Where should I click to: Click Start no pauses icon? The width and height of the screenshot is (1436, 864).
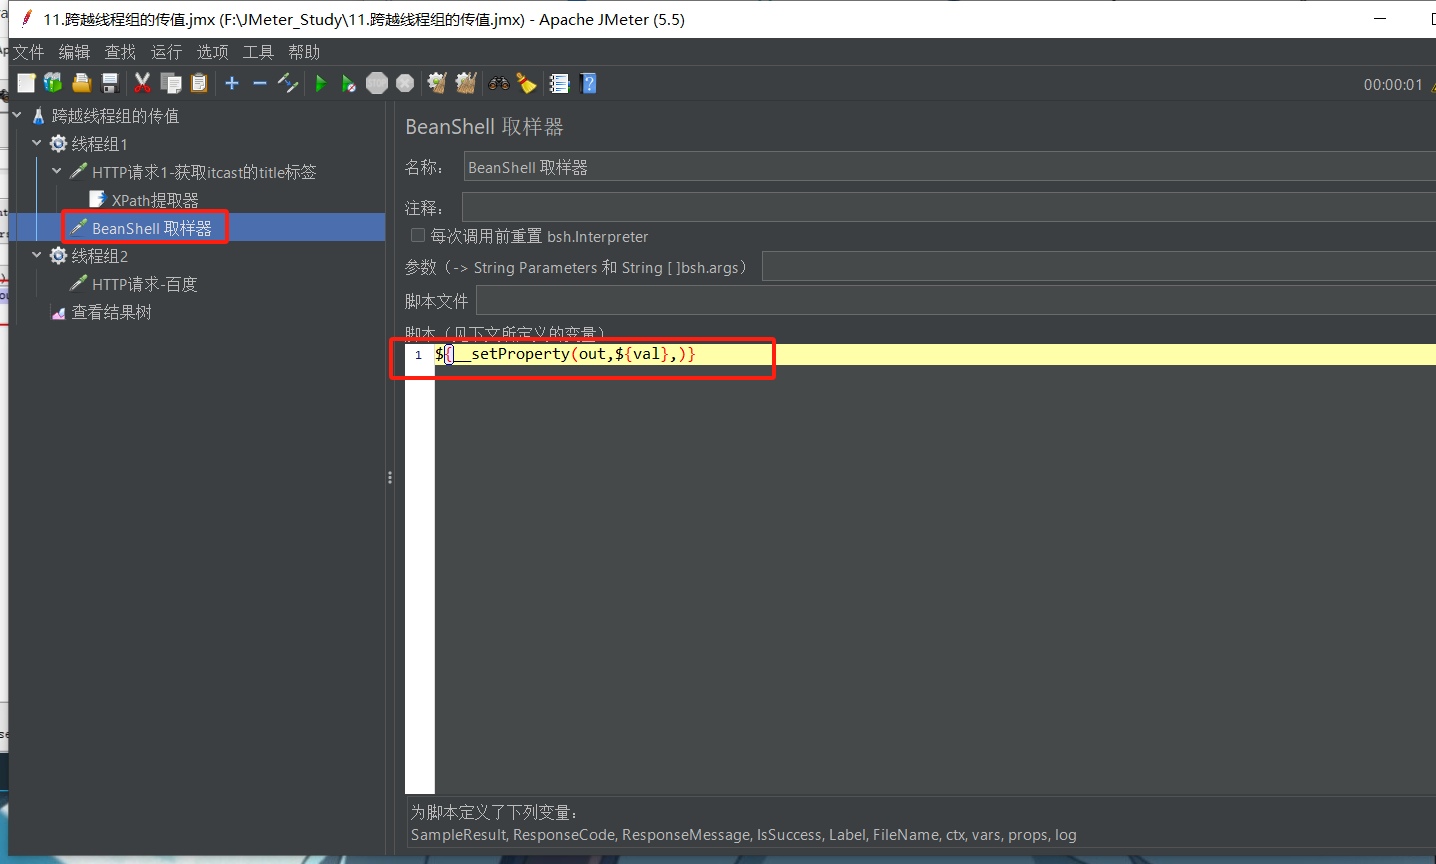(348, 83)
